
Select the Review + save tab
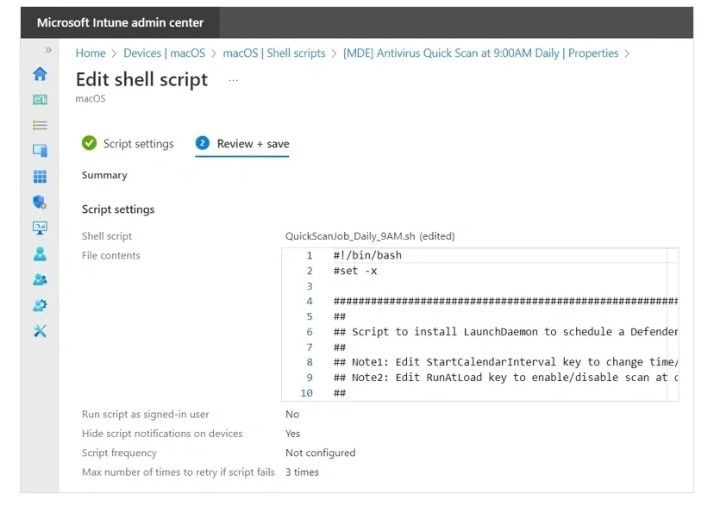point(242,144)
